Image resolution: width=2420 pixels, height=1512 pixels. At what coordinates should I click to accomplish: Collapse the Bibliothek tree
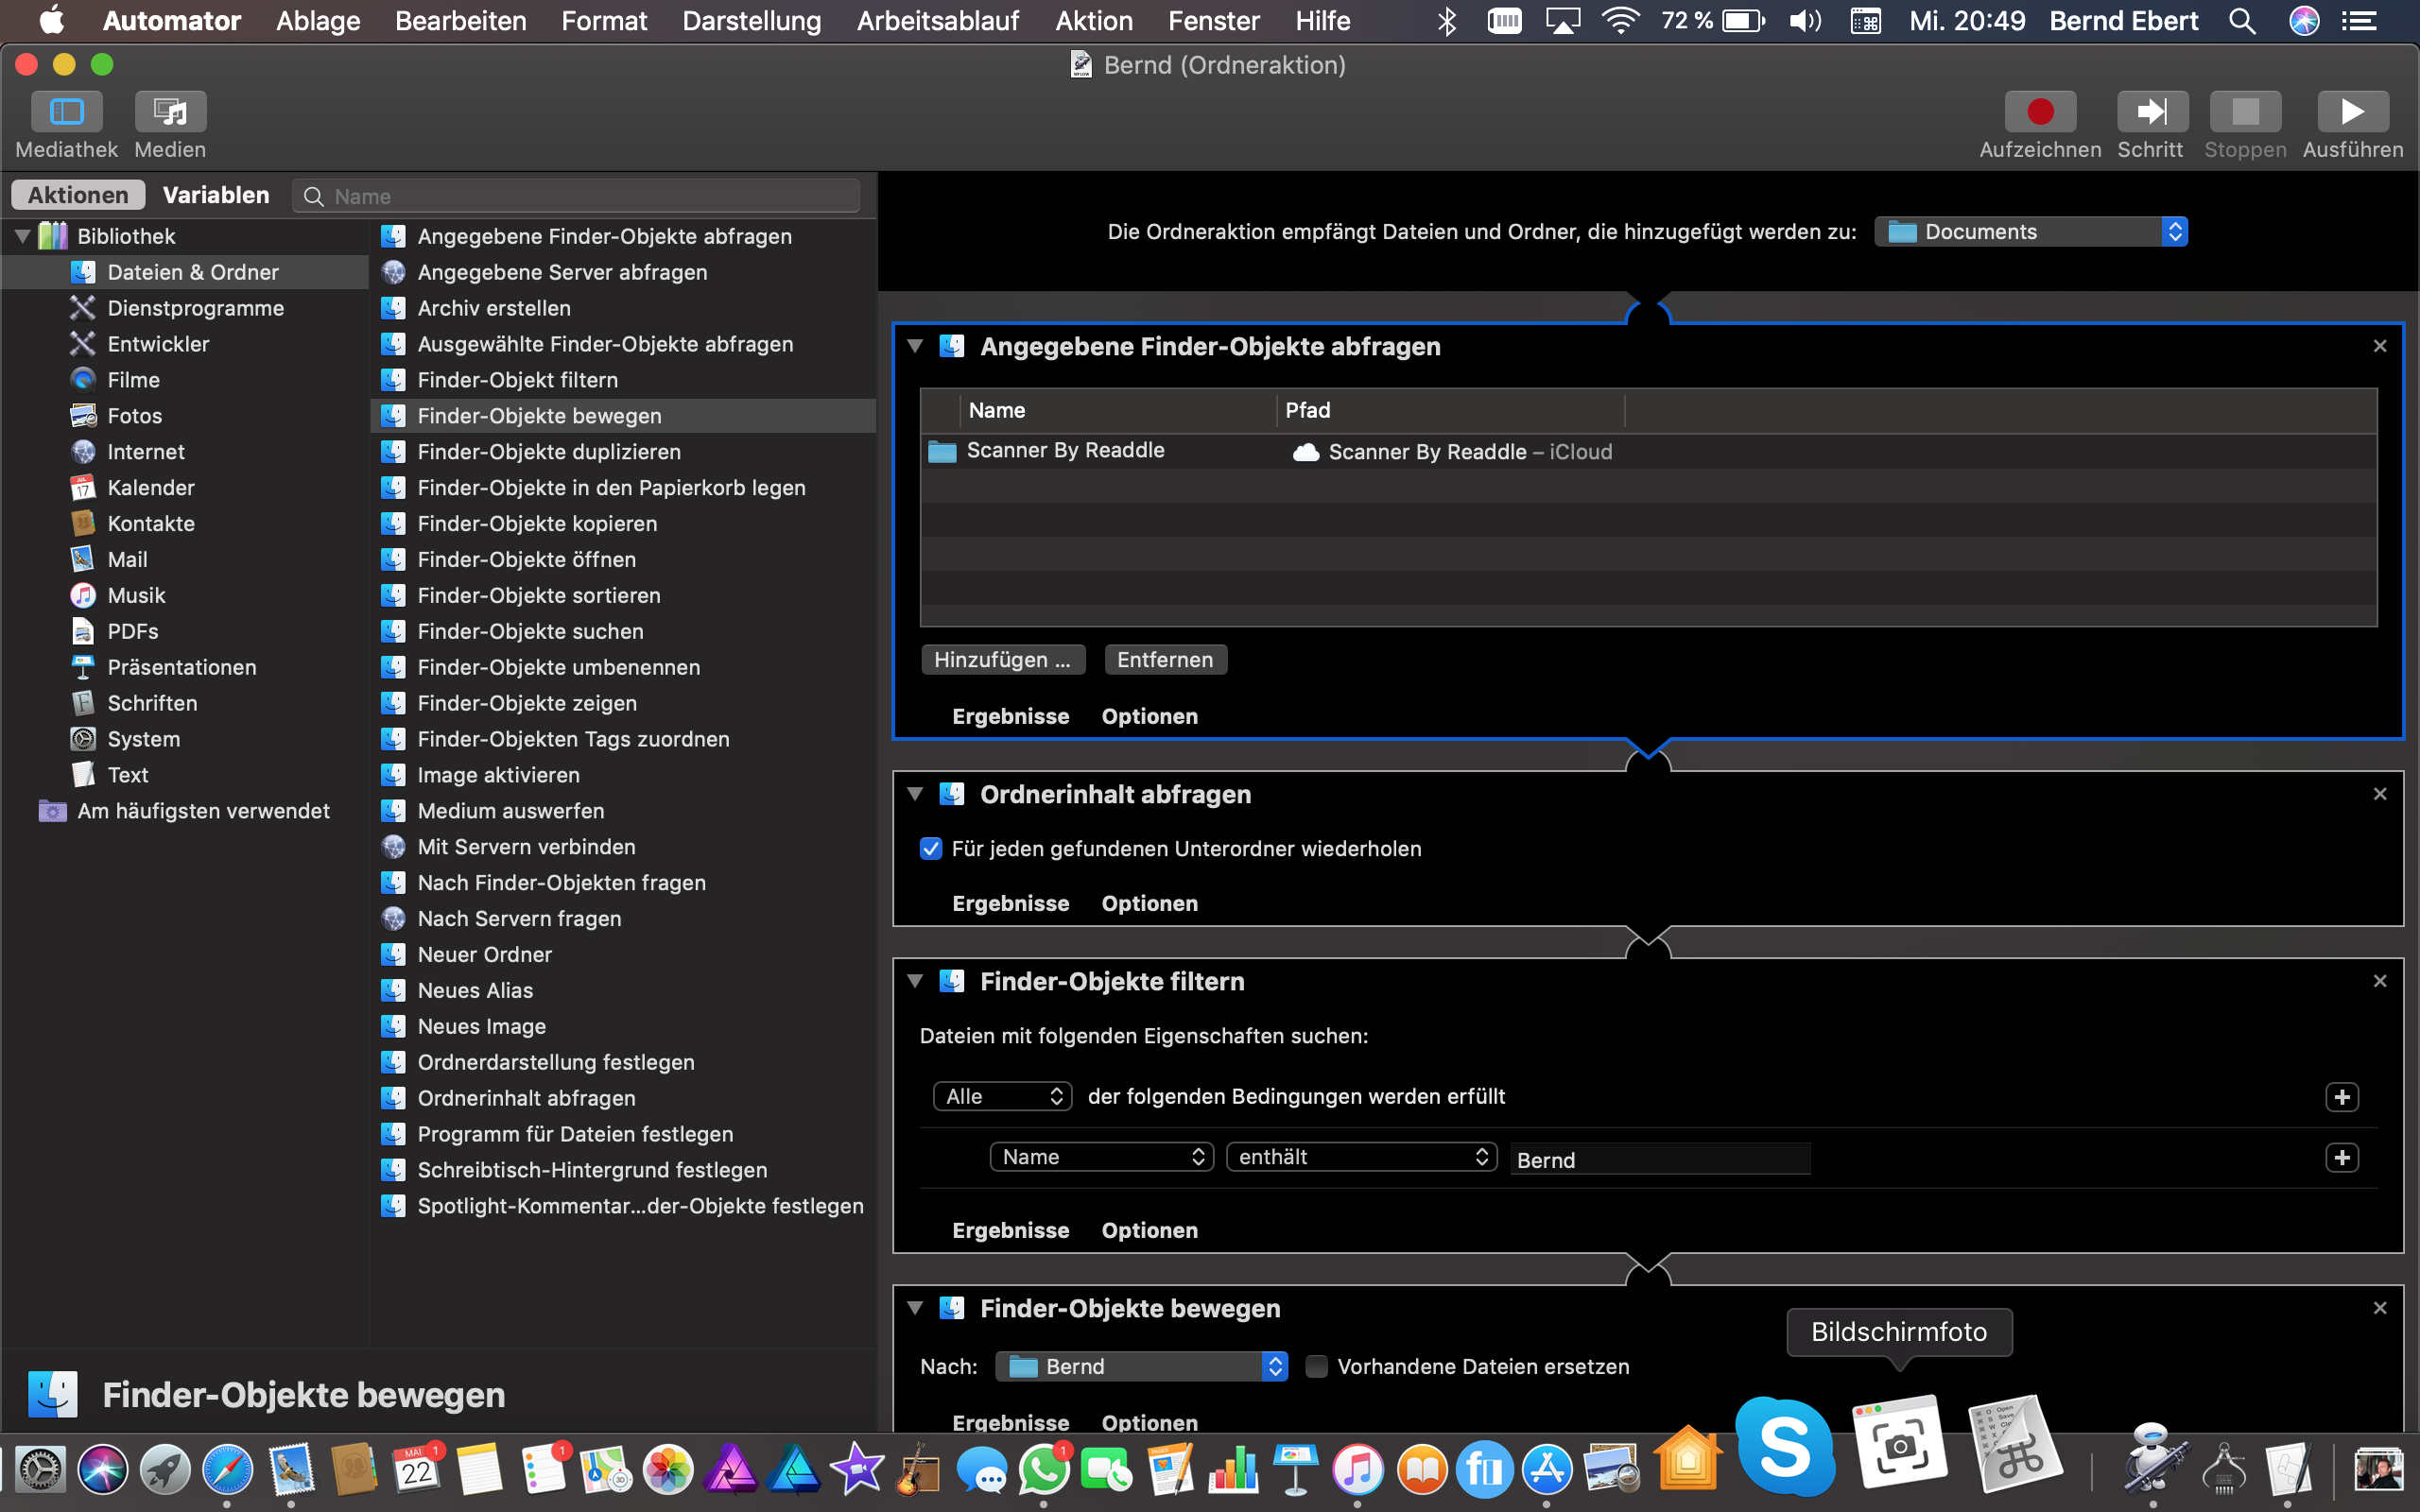[22, 236]
